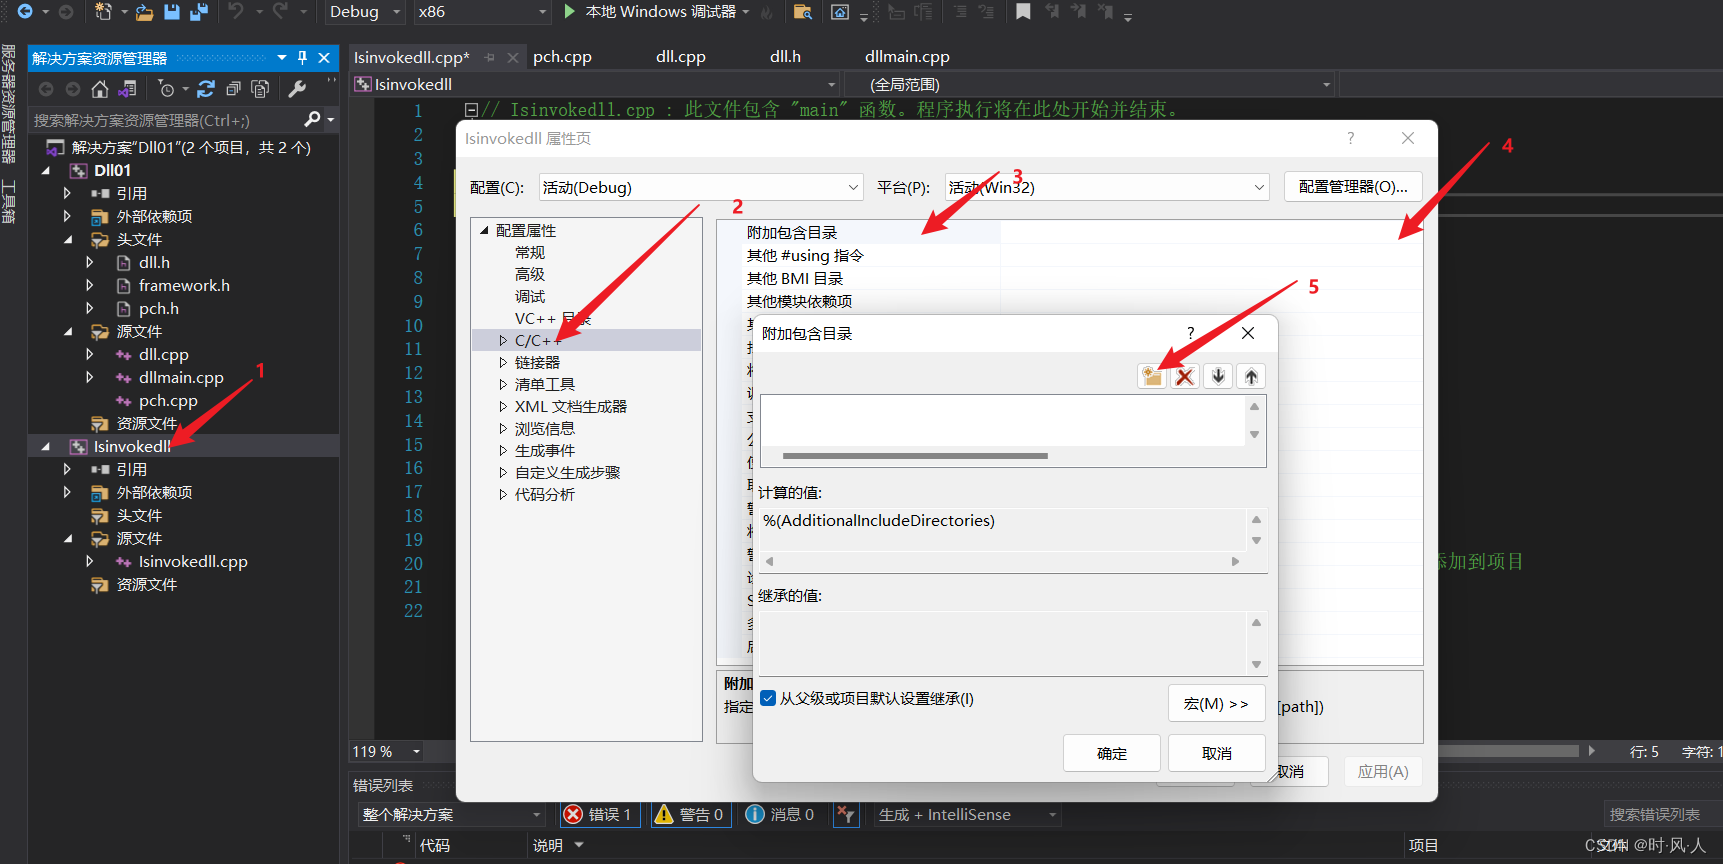This screenshot has height=864, width=1723.
Task: Click the find in files toolbar icon
Action: [x=802, y=11]
